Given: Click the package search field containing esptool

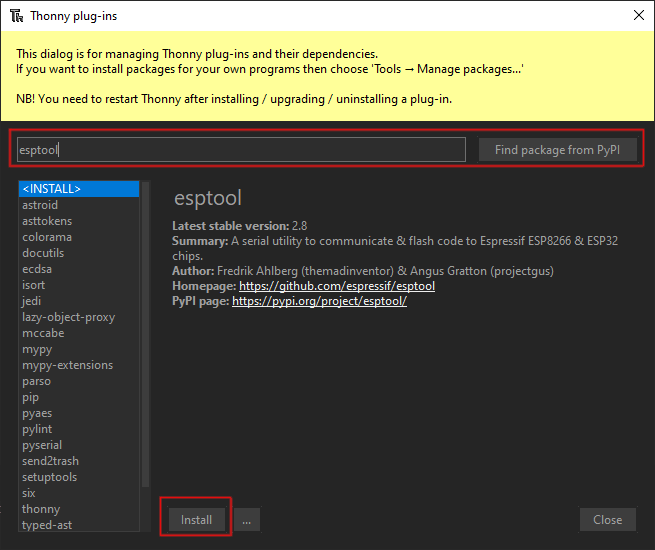Looking at the screenshot, I should (x=241, y=150).
